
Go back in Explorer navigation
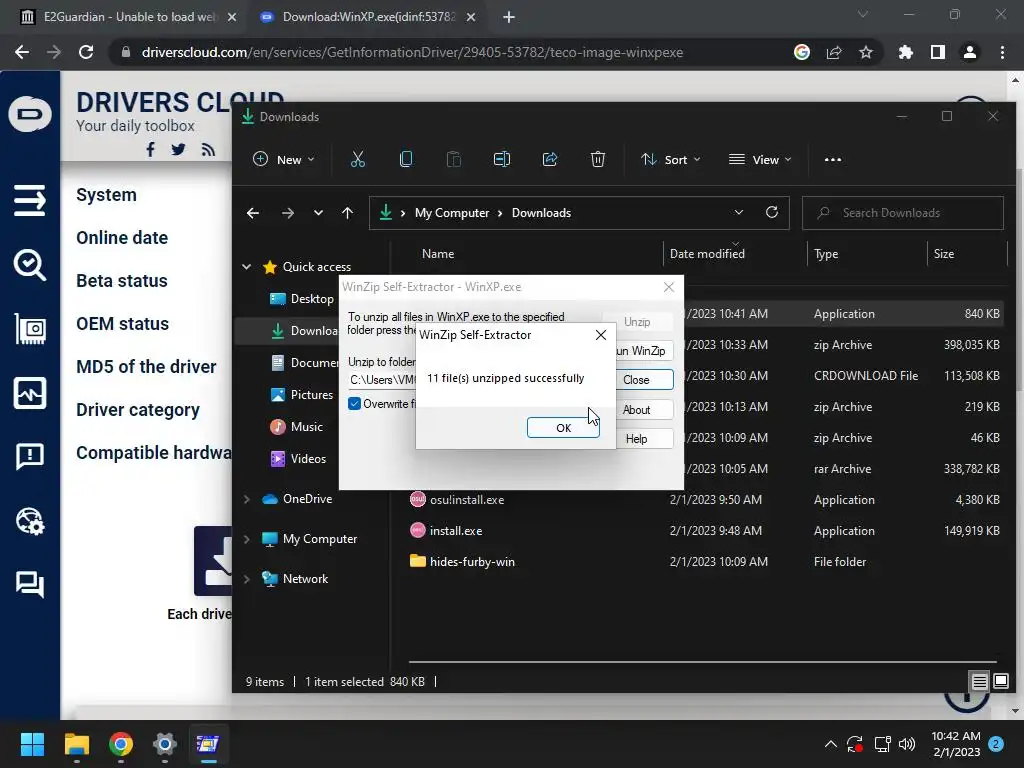(253, 213)
